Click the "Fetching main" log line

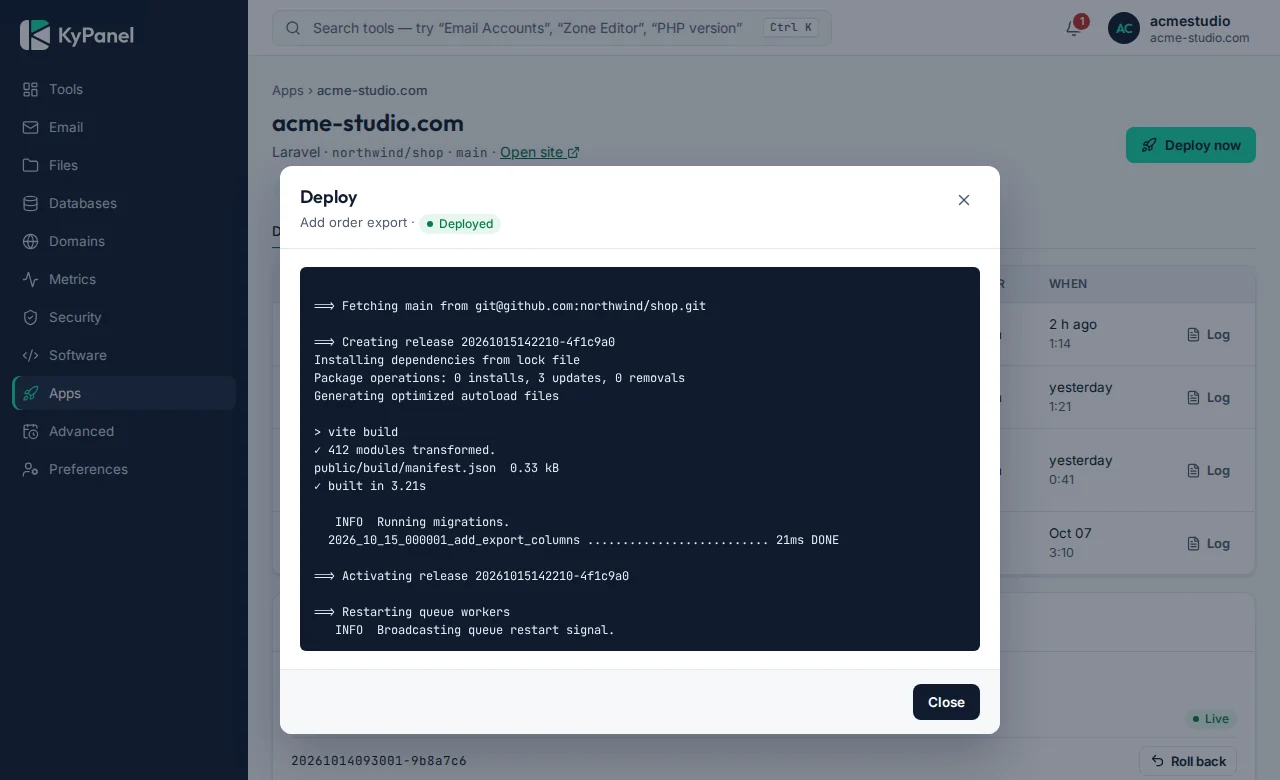click(510, 306)
